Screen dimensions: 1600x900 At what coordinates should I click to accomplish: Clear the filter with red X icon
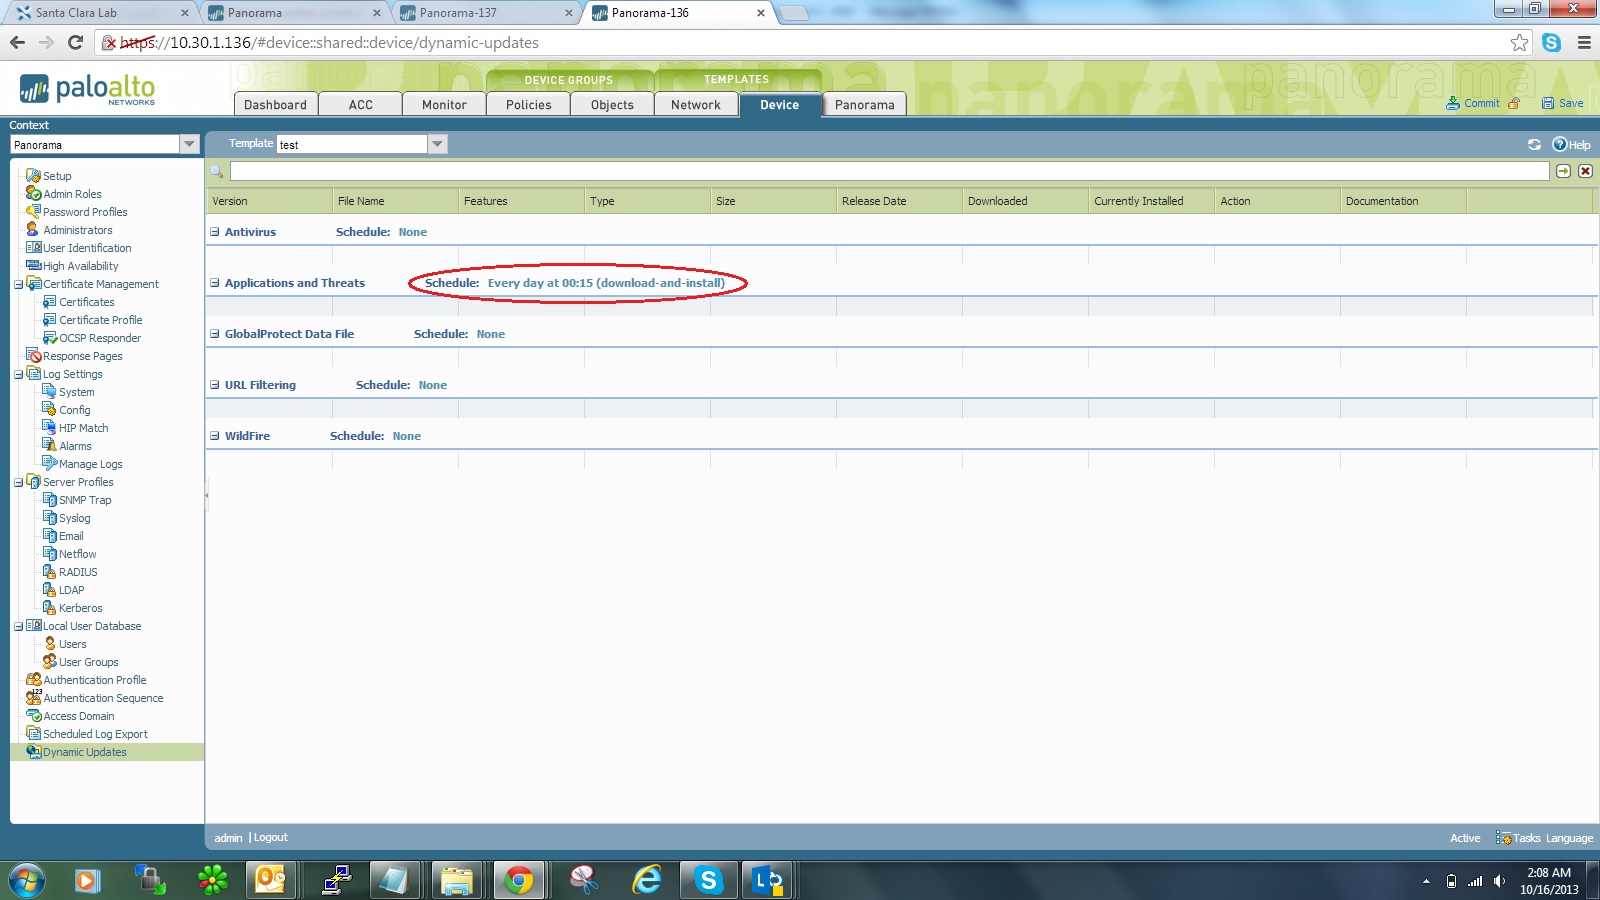(1585, 171)
